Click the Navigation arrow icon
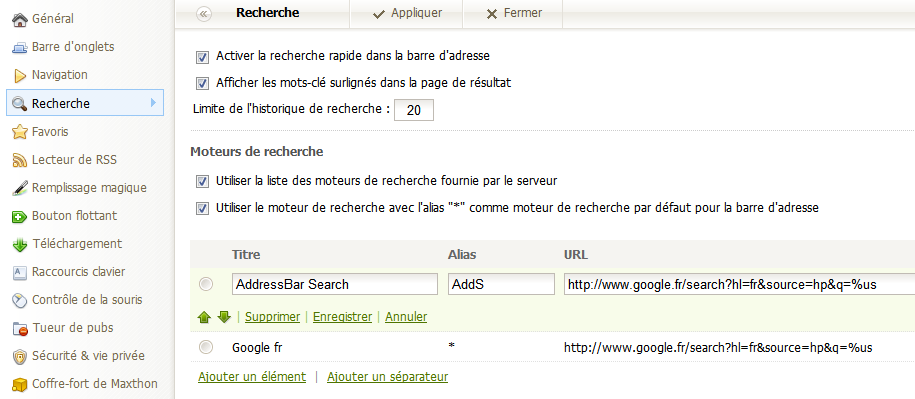This screenshot has height=399, width=915. click(20, 75)
